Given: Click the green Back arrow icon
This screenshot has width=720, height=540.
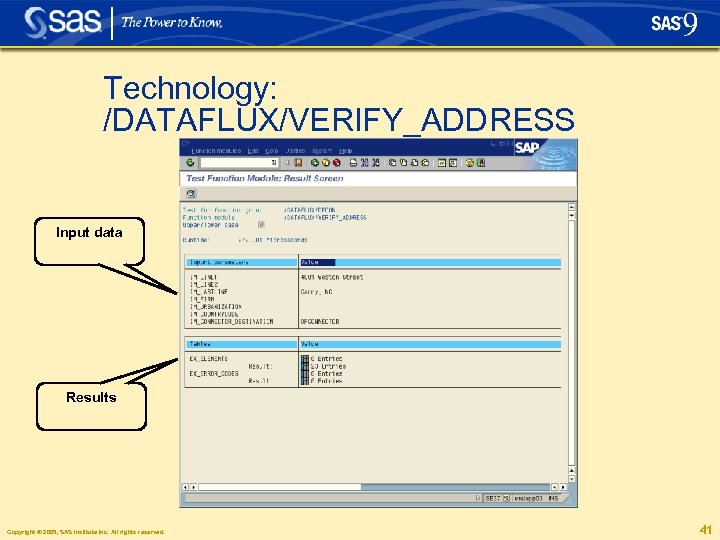Looking at the screenshot, I should pos(315,163).
